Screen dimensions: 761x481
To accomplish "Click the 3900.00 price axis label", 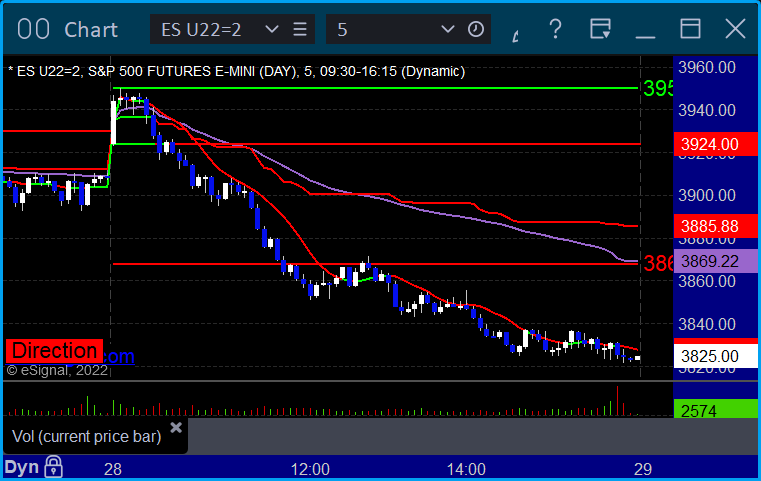I will 707,196.
